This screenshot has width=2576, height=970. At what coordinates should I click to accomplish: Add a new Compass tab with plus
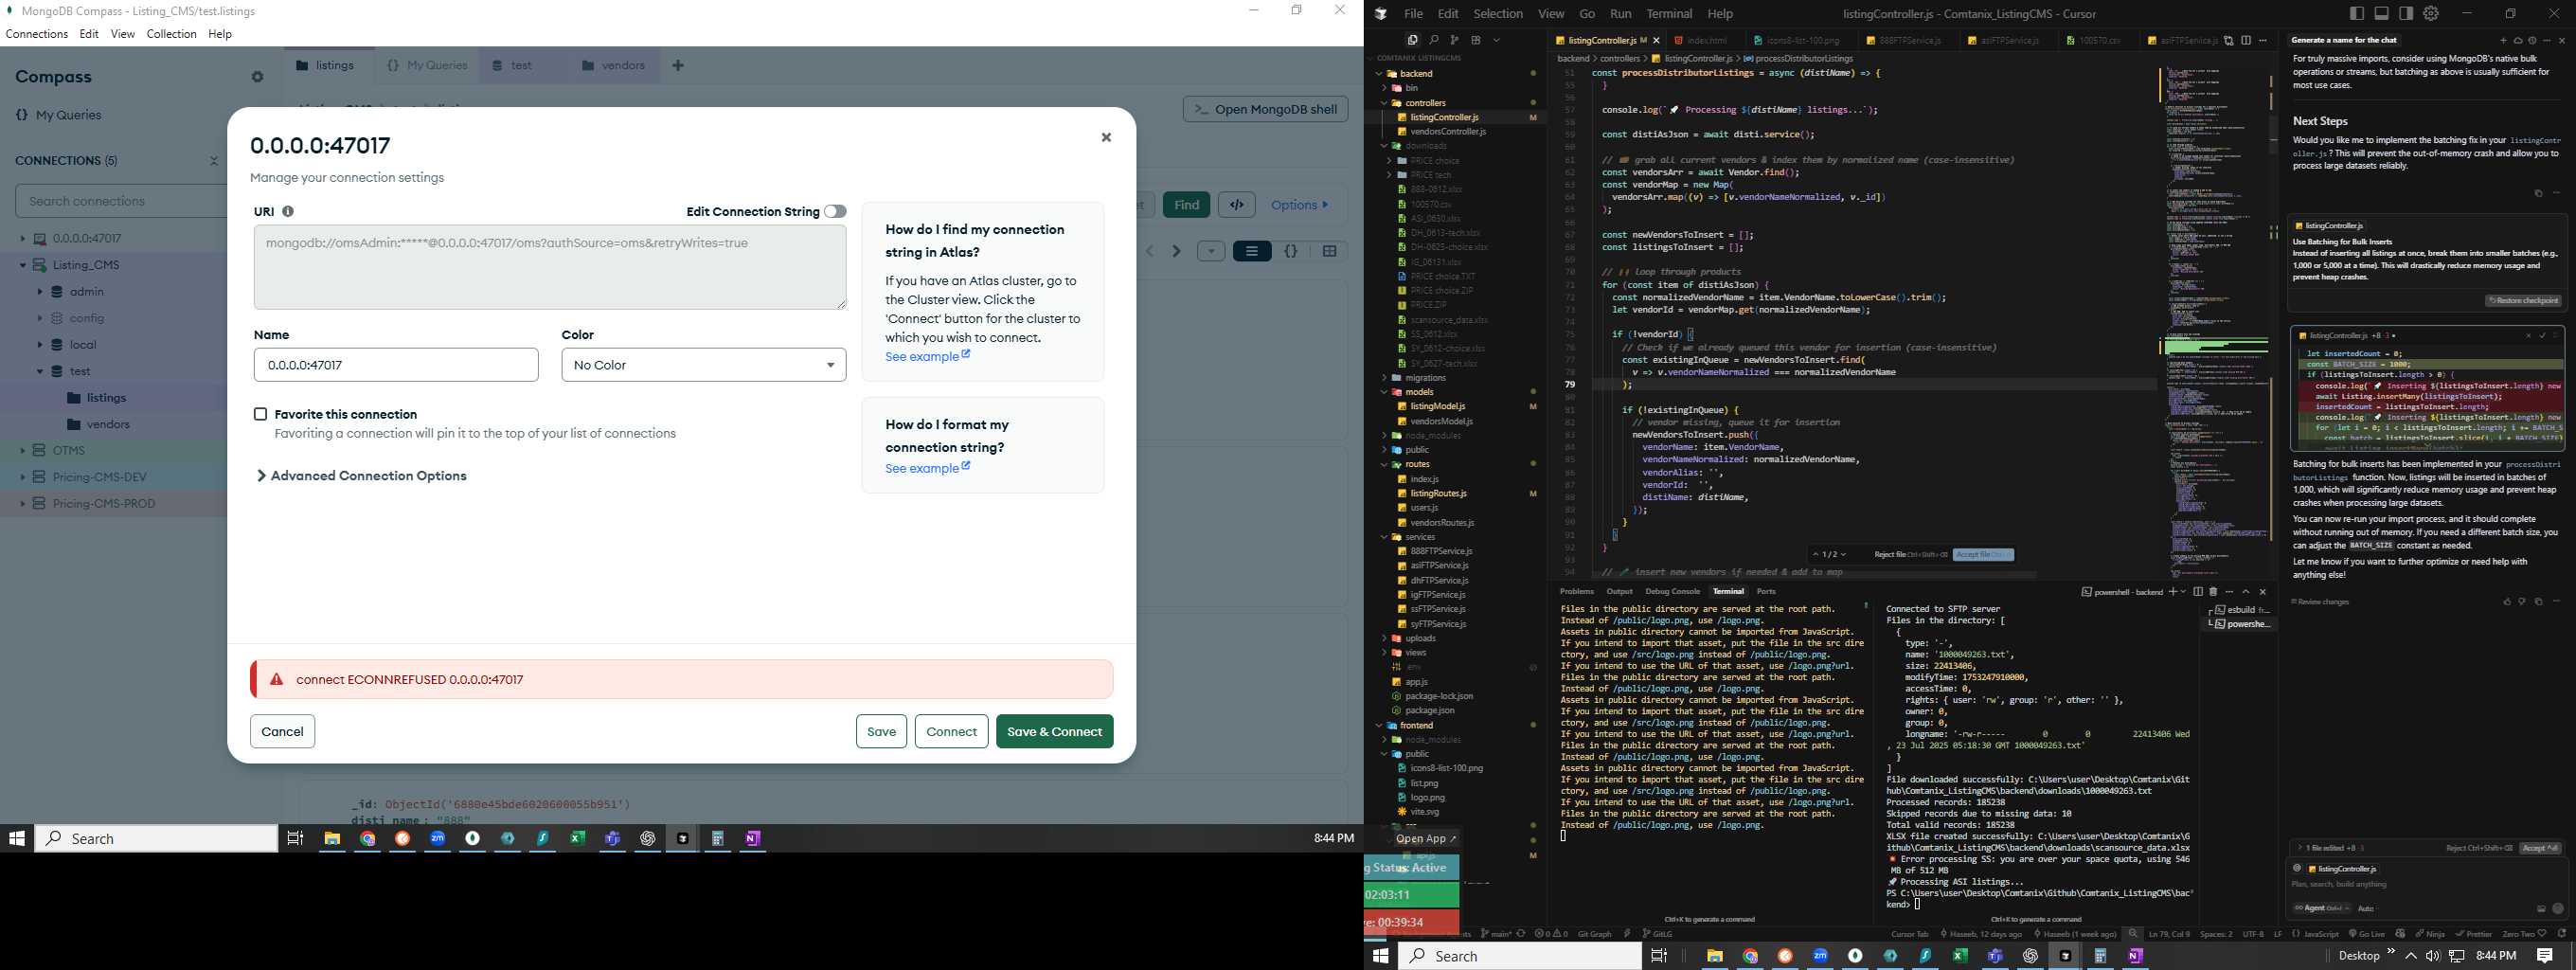pyautogui.click(x=678, y=66)
